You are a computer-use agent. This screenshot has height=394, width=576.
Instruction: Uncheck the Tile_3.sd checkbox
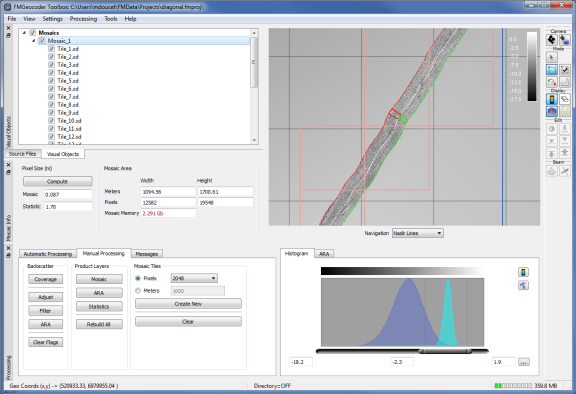pos(51,65)
